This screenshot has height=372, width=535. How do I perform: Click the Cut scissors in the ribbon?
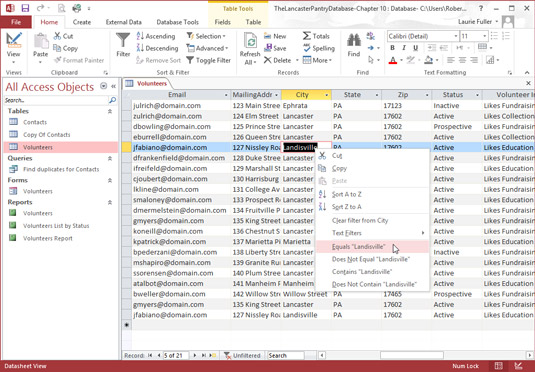(63, 36)
